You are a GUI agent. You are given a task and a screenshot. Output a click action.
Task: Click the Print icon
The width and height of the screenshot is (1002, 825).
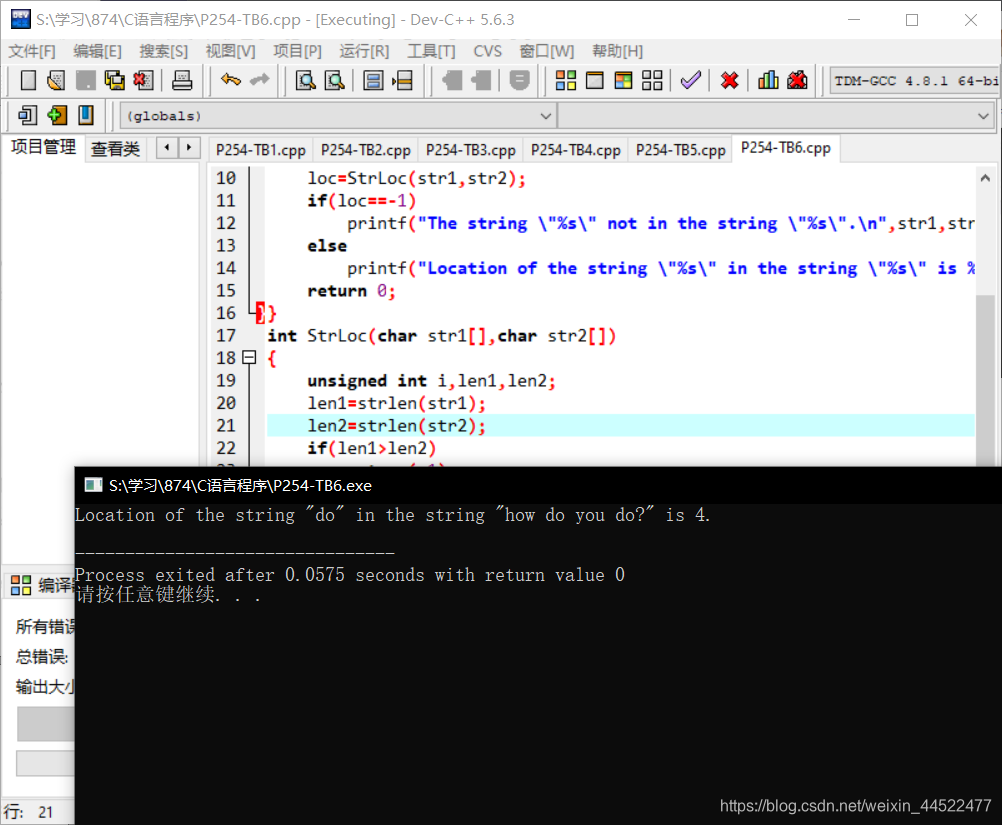click(x=182, y=81)
